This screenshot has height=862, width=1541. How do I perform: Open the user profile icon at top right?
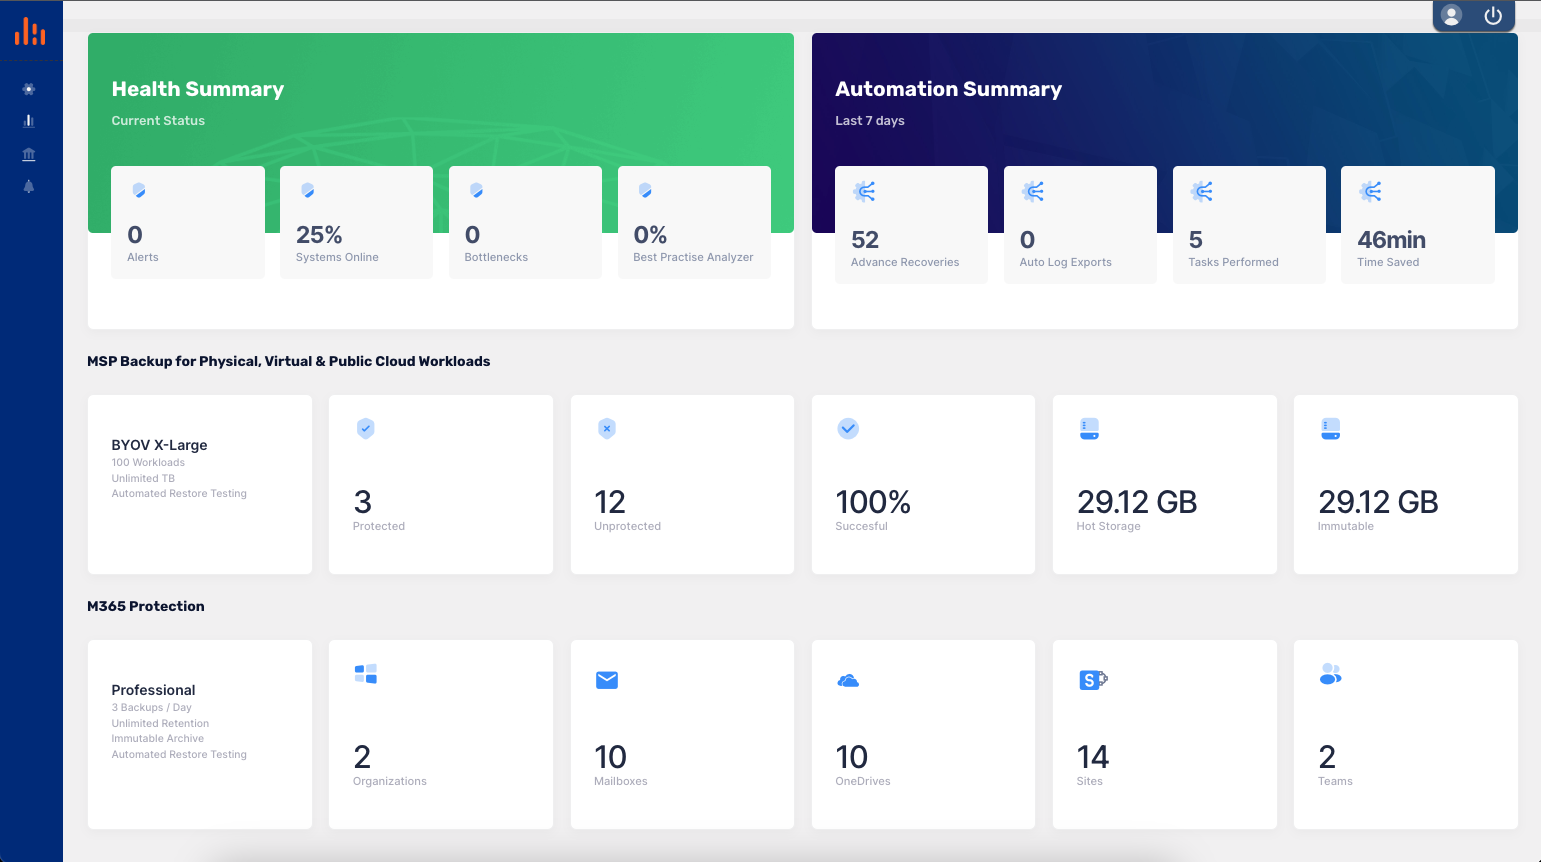pyautogui.click(x=1452, y=15)
